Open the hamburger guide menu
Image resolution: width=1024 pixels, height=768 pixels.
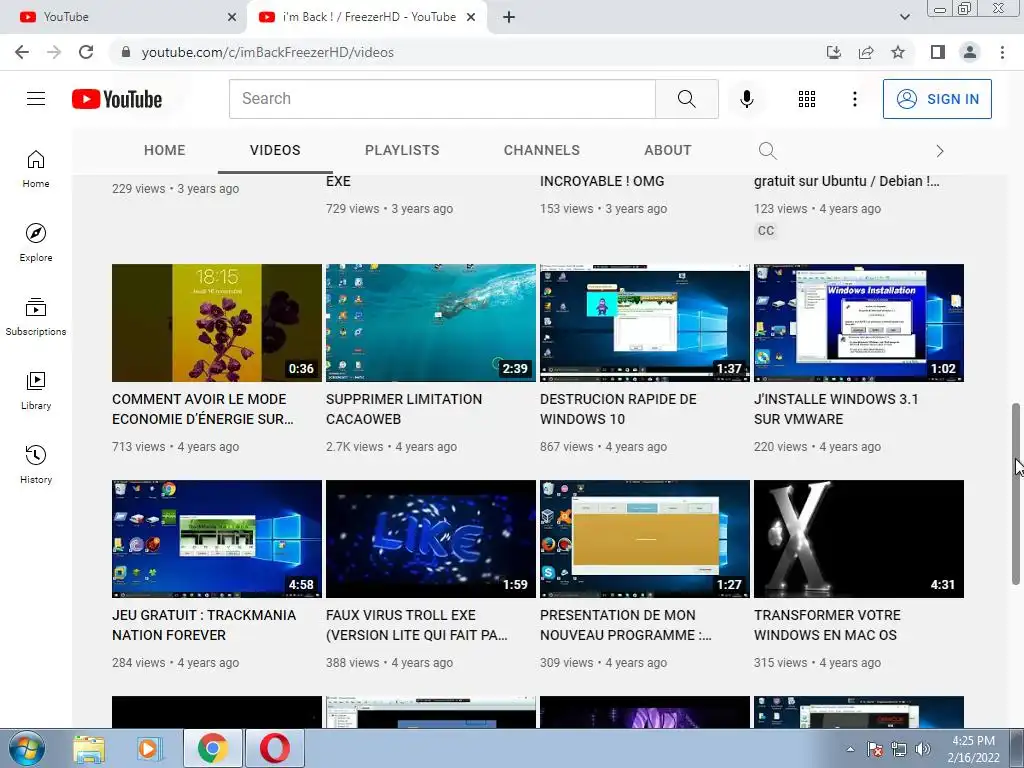tap(36, 99)
